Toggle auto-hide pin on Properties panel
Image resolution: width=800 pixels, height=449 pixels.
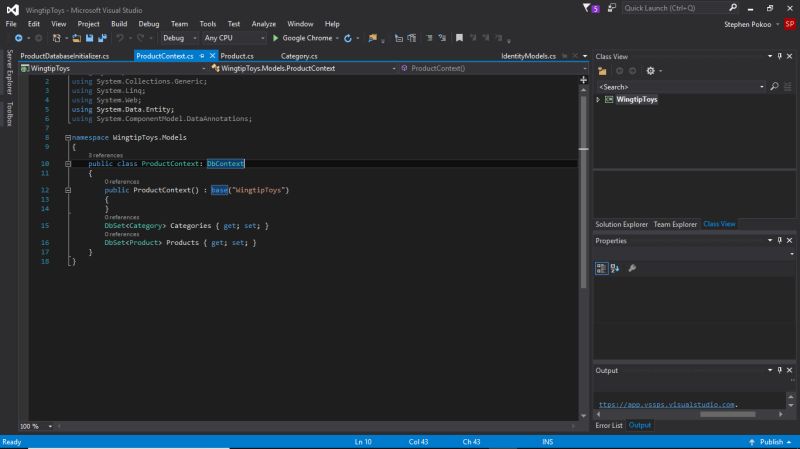click(x=780, y=240)
